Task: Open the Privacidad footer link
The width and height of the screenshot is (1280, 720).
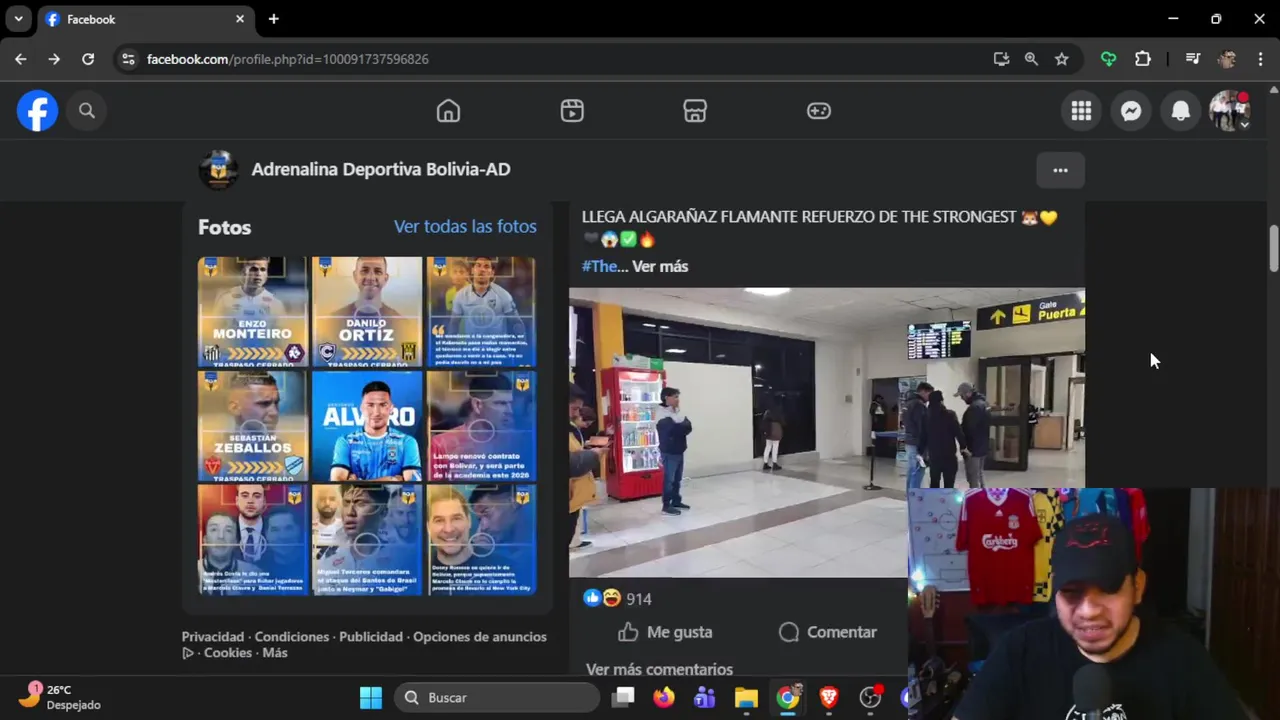Action: coord(213,637)
